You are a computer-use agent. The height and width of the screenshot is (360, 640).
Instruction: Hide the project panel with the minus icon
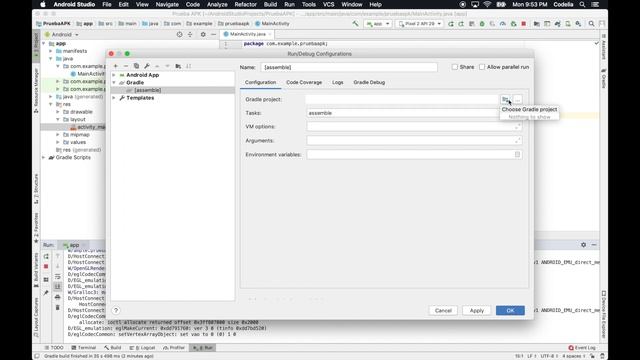213,35
